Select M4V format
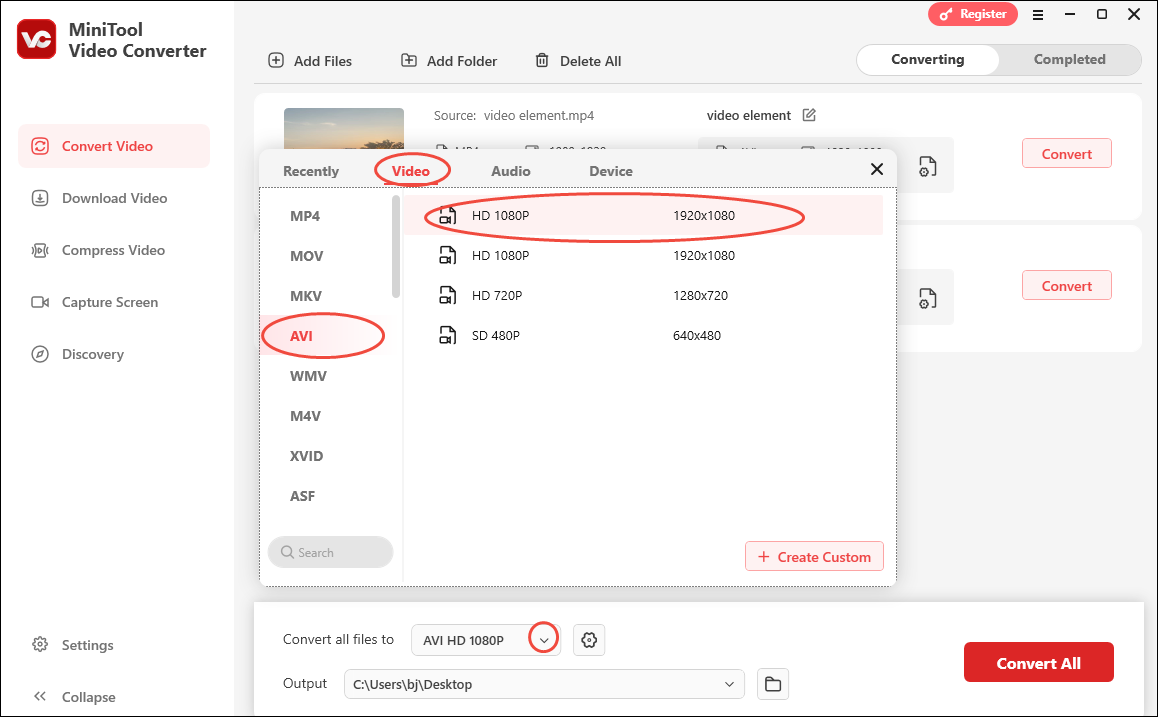 point(305,416)
